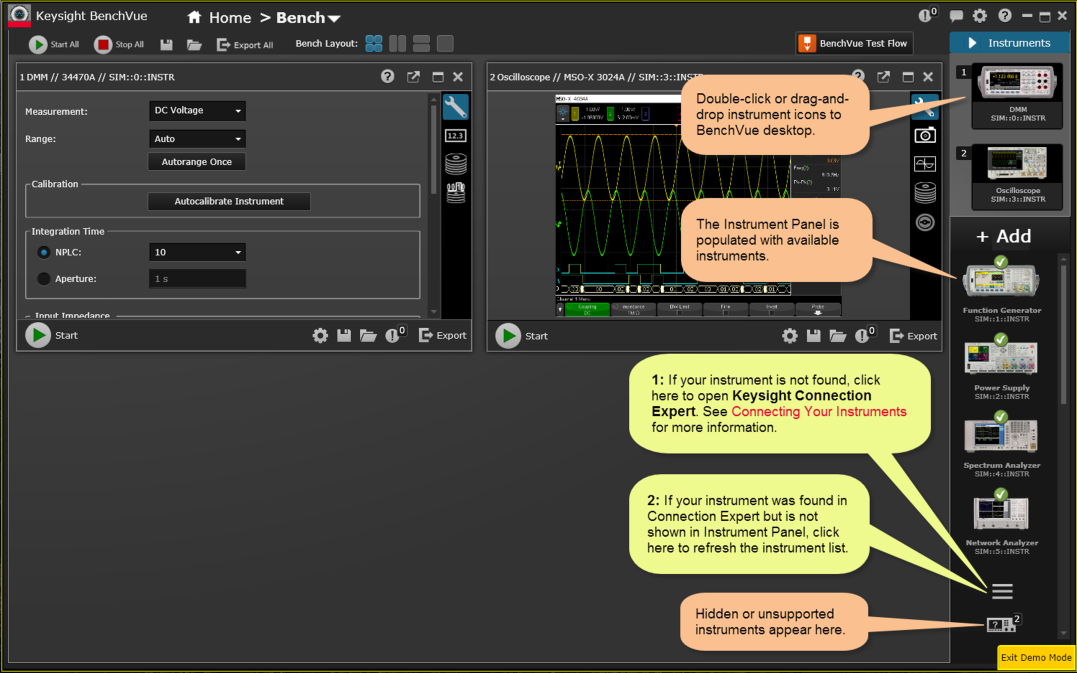Click Export All in top toolbar

click(x=245, y=45)
